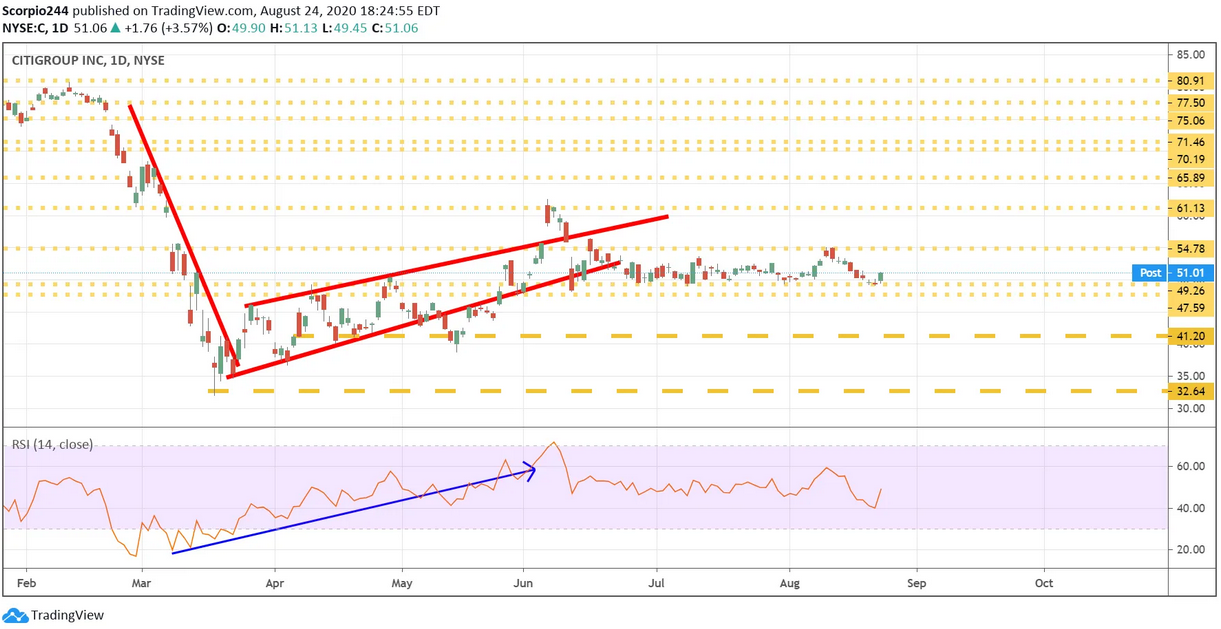
Task: Select the 47.59 price level label
Action: point(1189,308)
